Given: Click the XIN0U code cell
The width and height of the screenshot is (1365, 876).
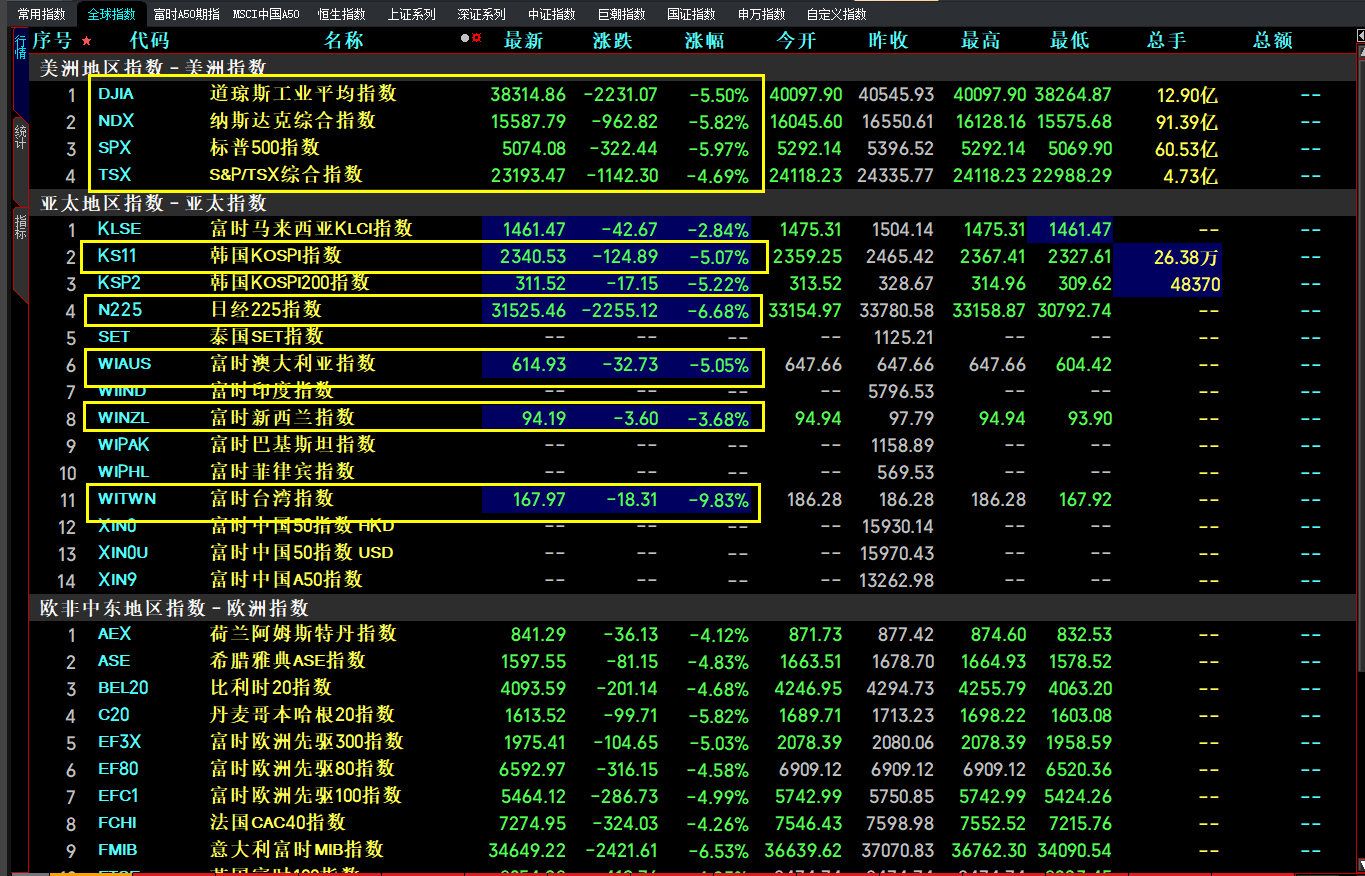Looking at the screenshot, I should click(123, 553).
